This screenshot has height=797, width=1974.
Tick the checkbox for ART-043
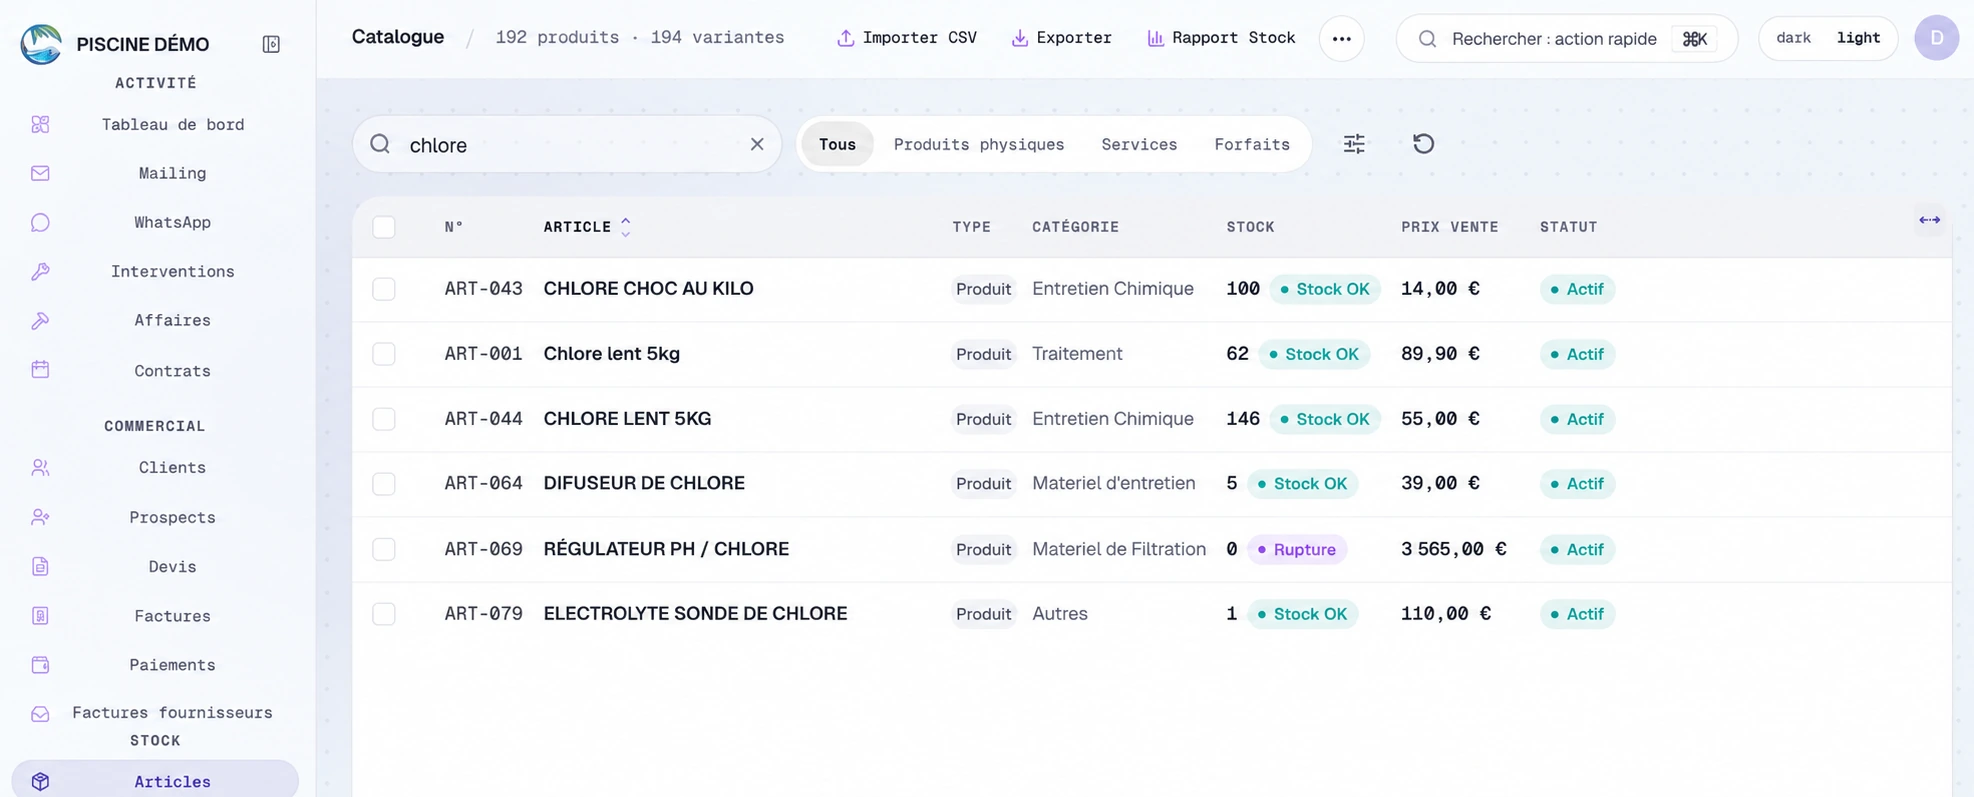tap(384, 289)
